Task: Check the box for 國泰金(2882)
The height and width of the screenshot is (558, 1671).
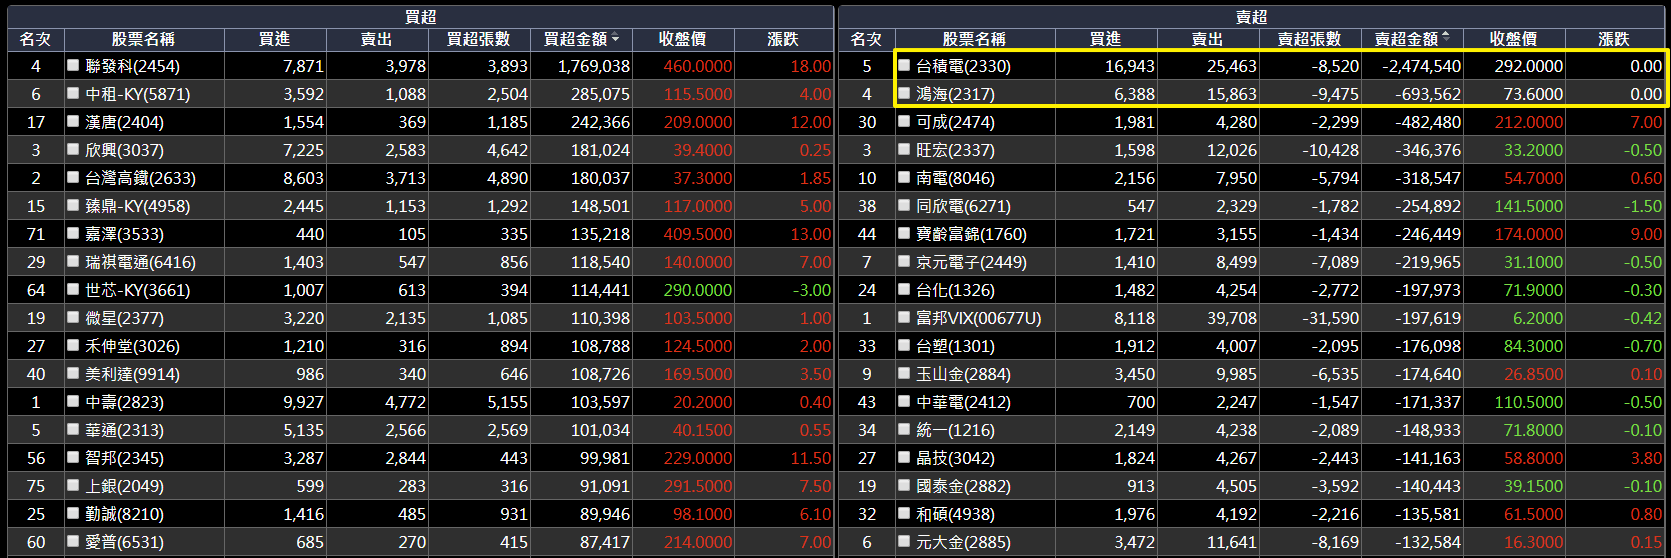Action: pyautogui.click(x=904, y=485)
